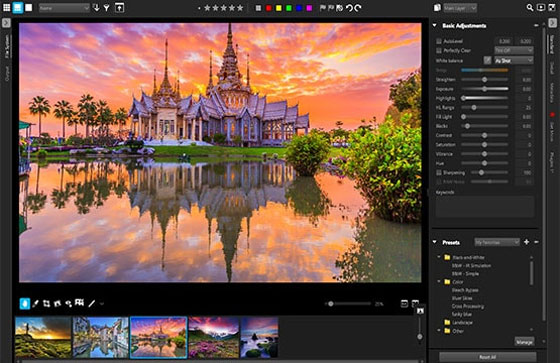The height and width of the screenshot is (363, 560).
Task: Click the filter funnel icon
Action: point(106,8)
